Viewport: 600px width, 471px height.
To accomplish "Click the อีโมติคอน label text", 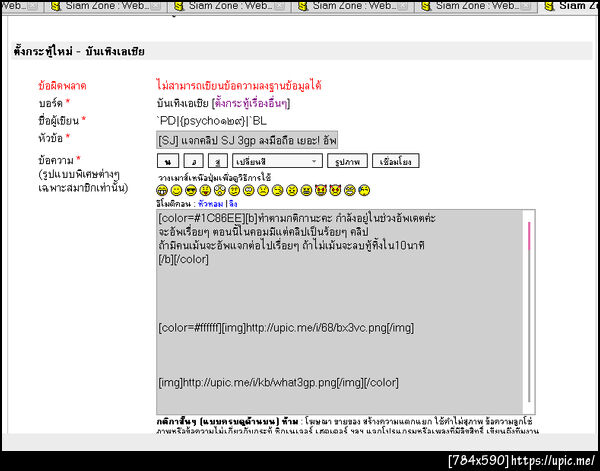I will tap(175, 204).
